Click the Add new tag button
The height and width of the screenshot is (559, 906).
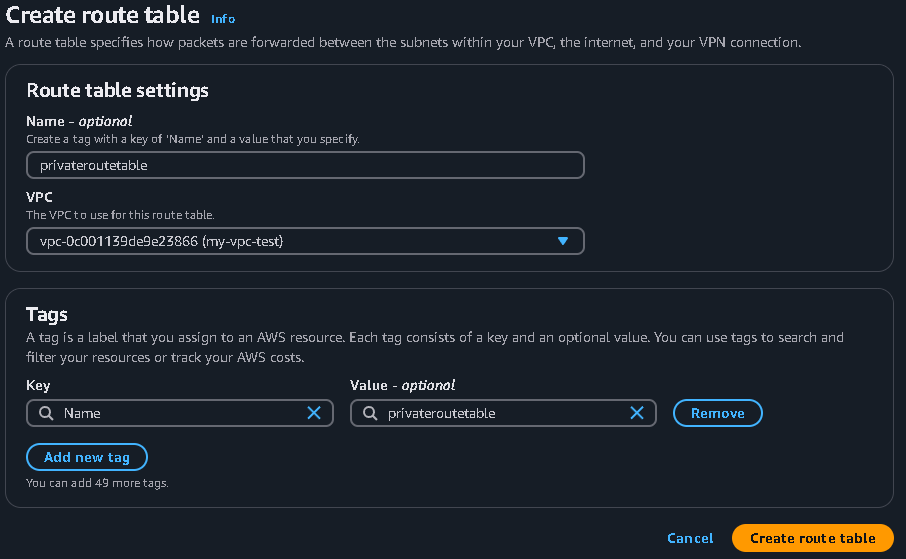[87, 457]
